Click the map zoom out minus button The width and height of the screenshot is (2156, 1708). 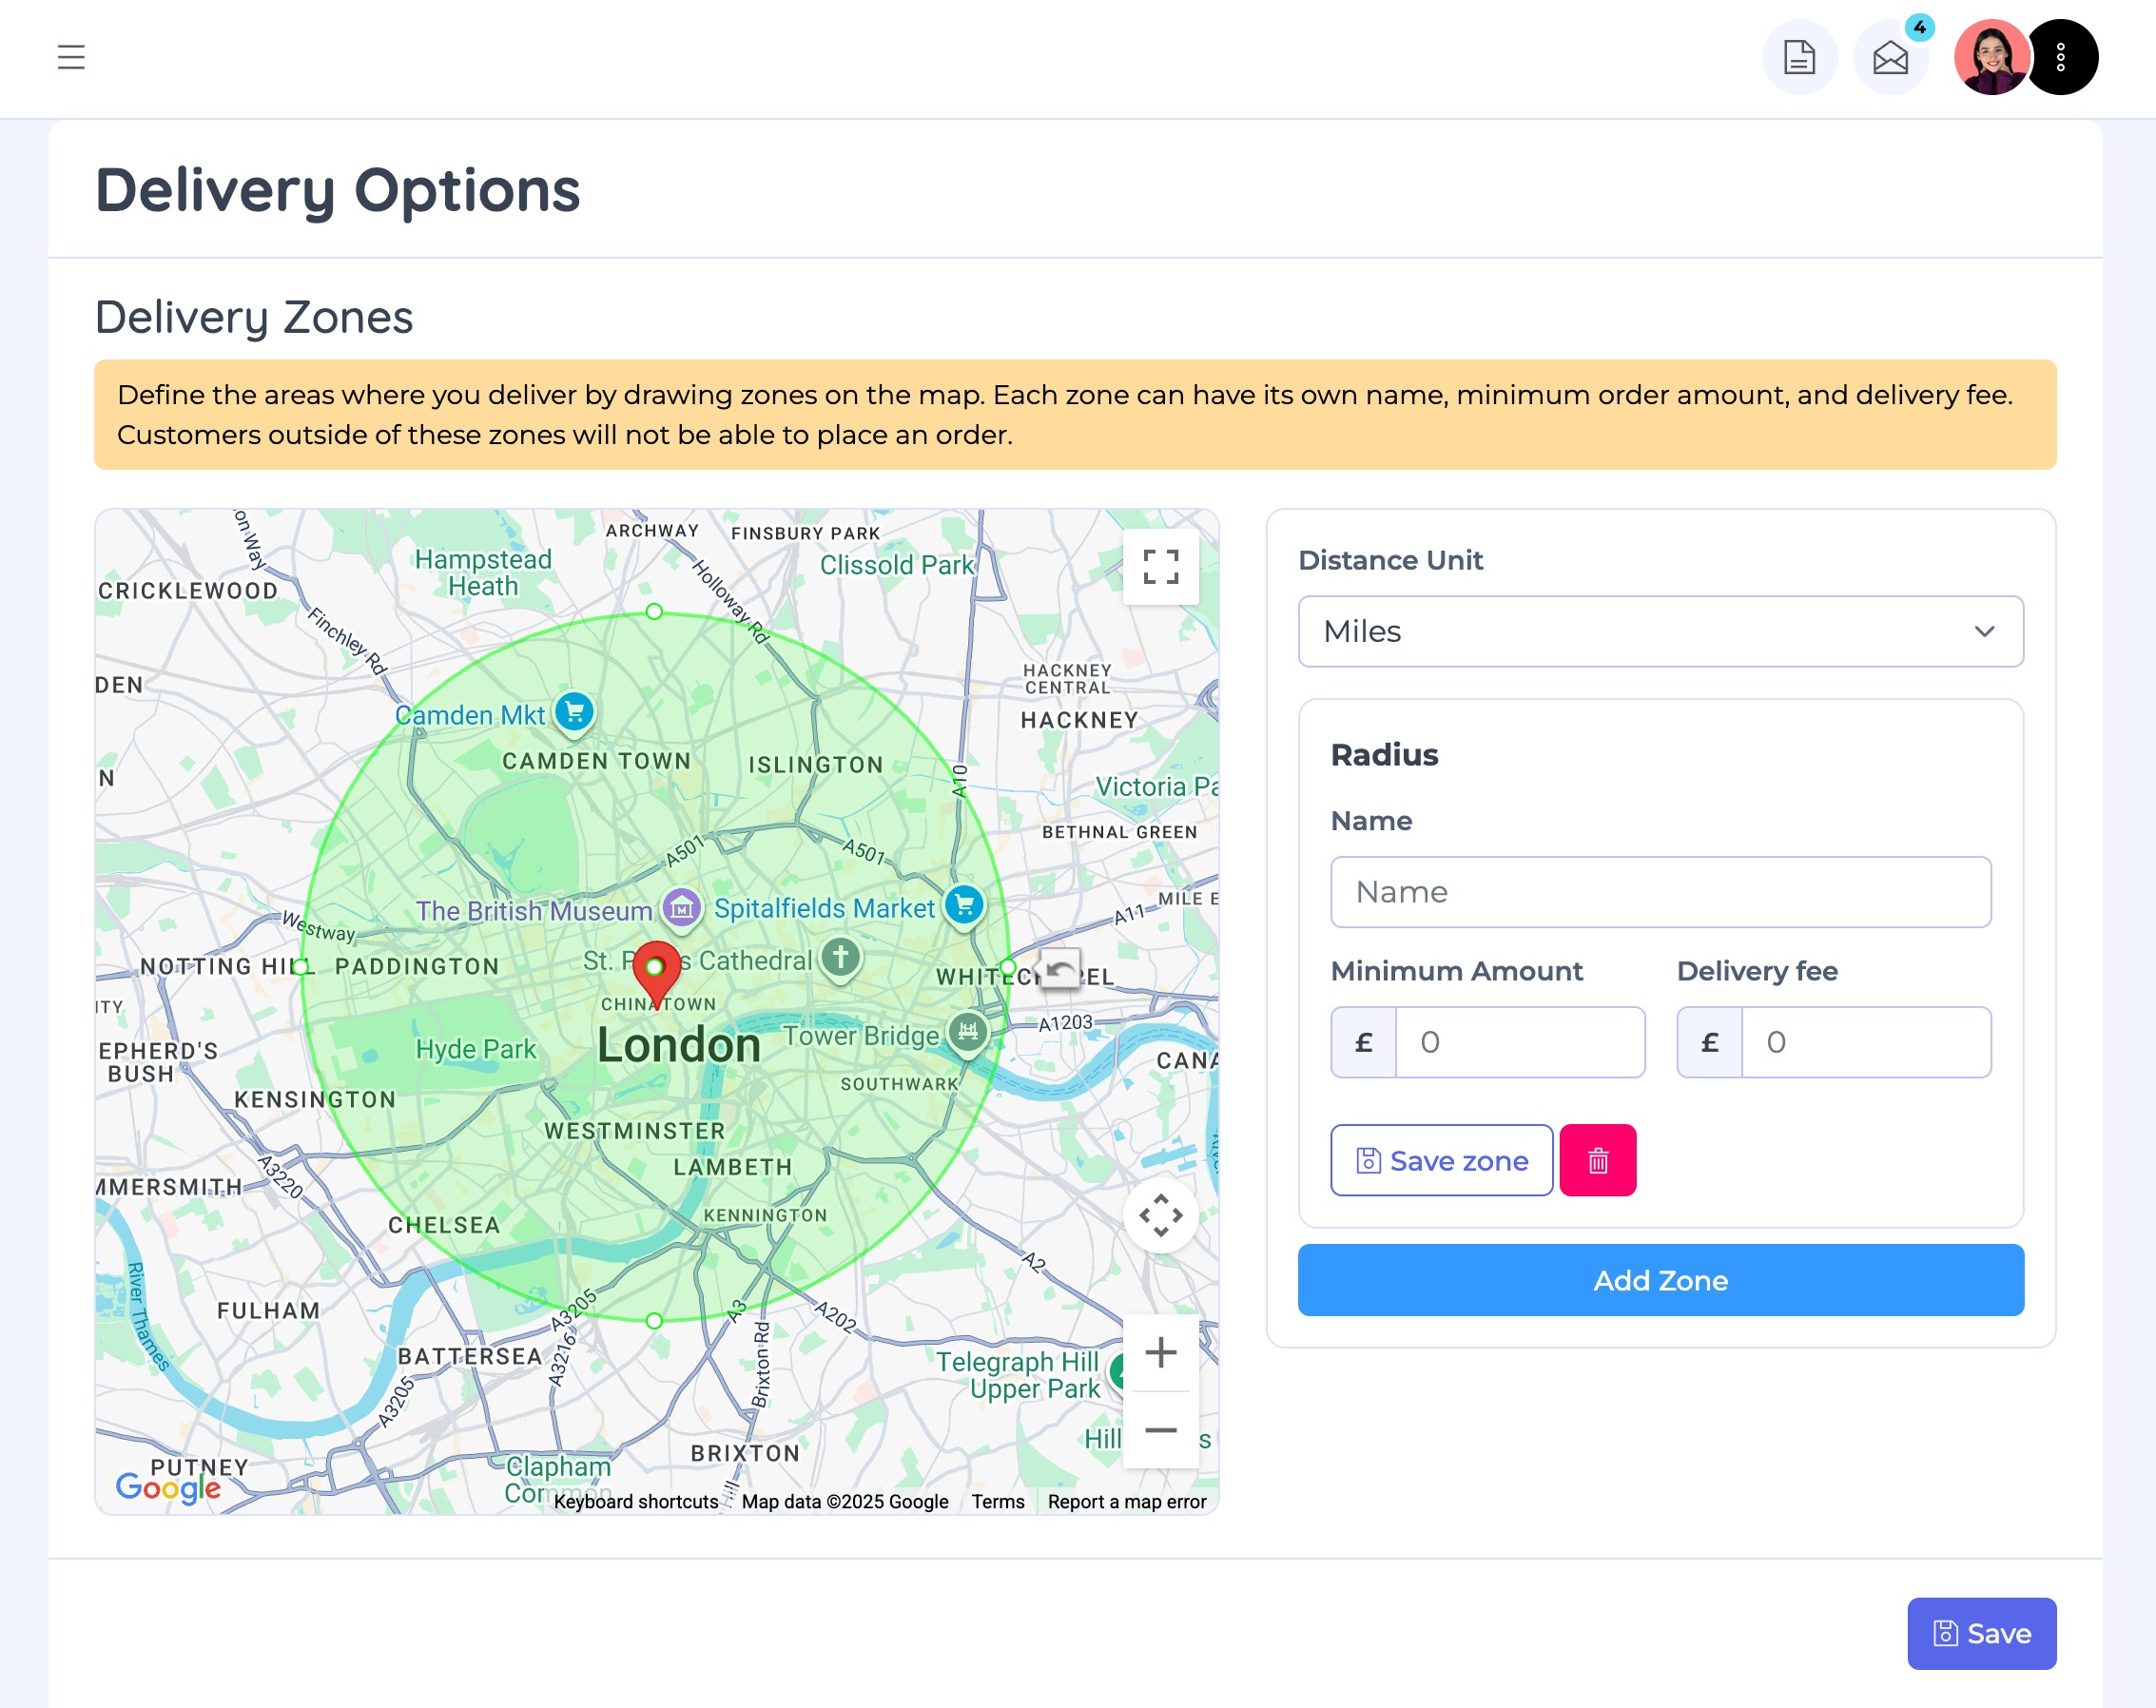coord(1160,1430)
